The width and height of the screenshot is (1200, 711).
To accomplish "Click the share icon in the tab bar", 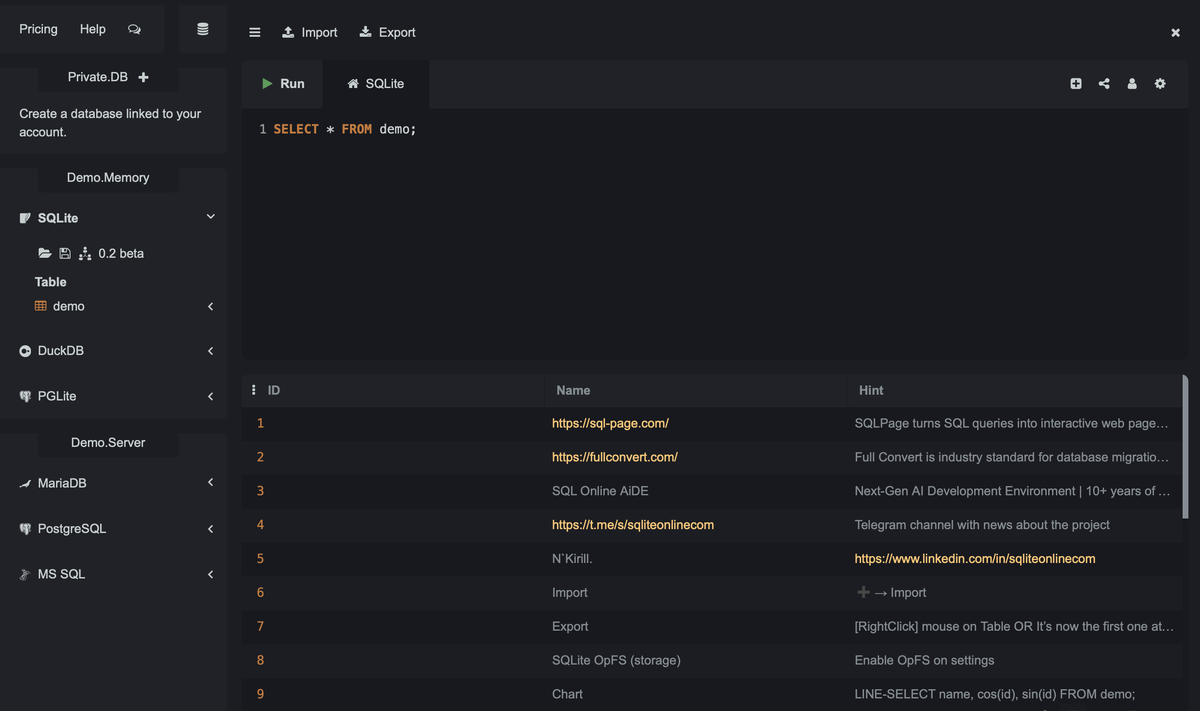I will pyautogui.click(x=1104, y=84).
